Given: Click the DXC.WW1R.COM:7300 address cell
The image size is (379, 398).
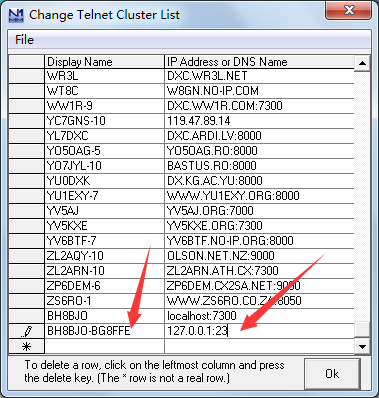Looking at the screenshot, I should (259, 106).
